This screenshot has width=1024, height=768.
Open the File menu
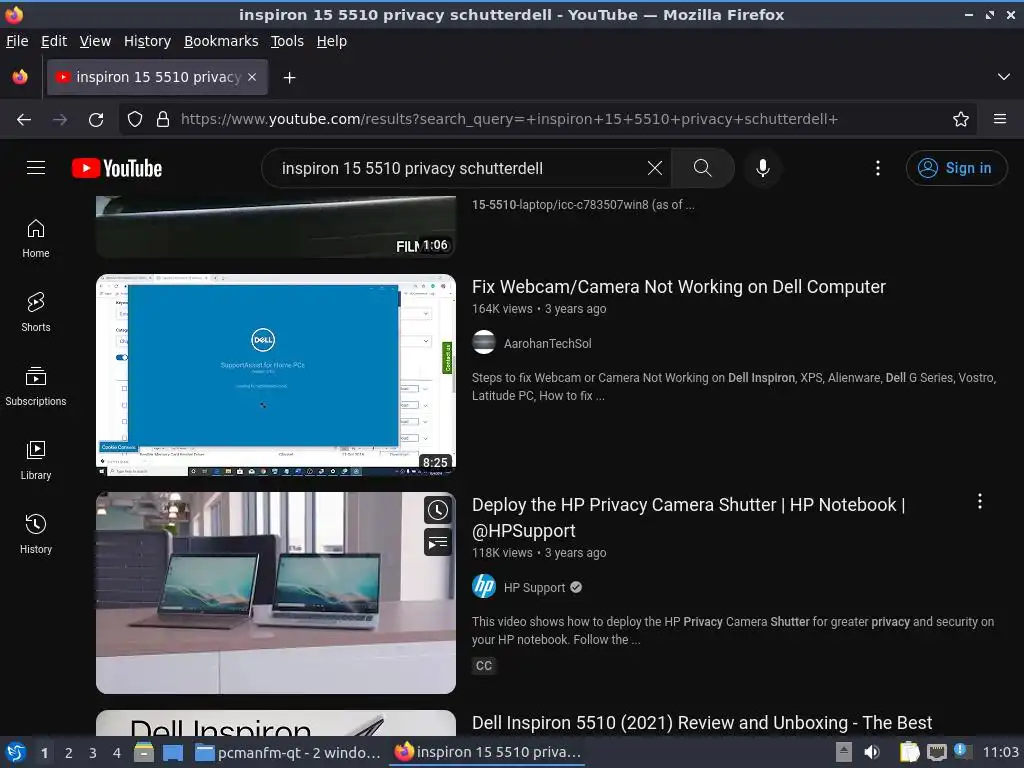(x=17, y=41)
